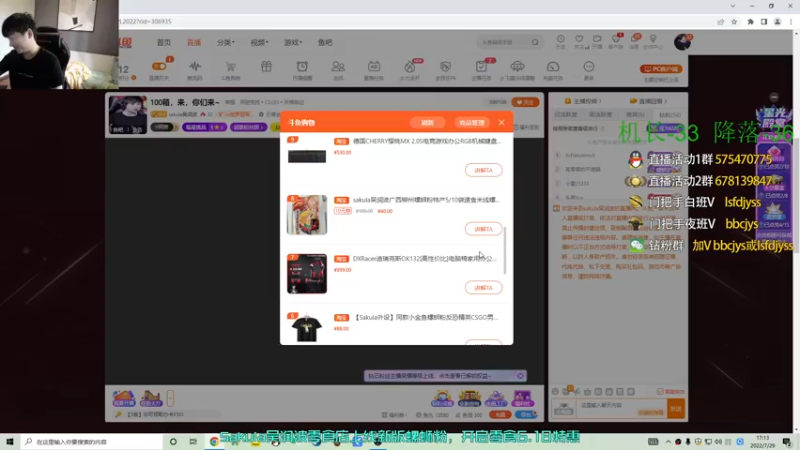Image resolution: width=800 pixels, height=450 pixels.
Task: Open the DXRacer gaming chair product title
Action: tap(424, 259)
